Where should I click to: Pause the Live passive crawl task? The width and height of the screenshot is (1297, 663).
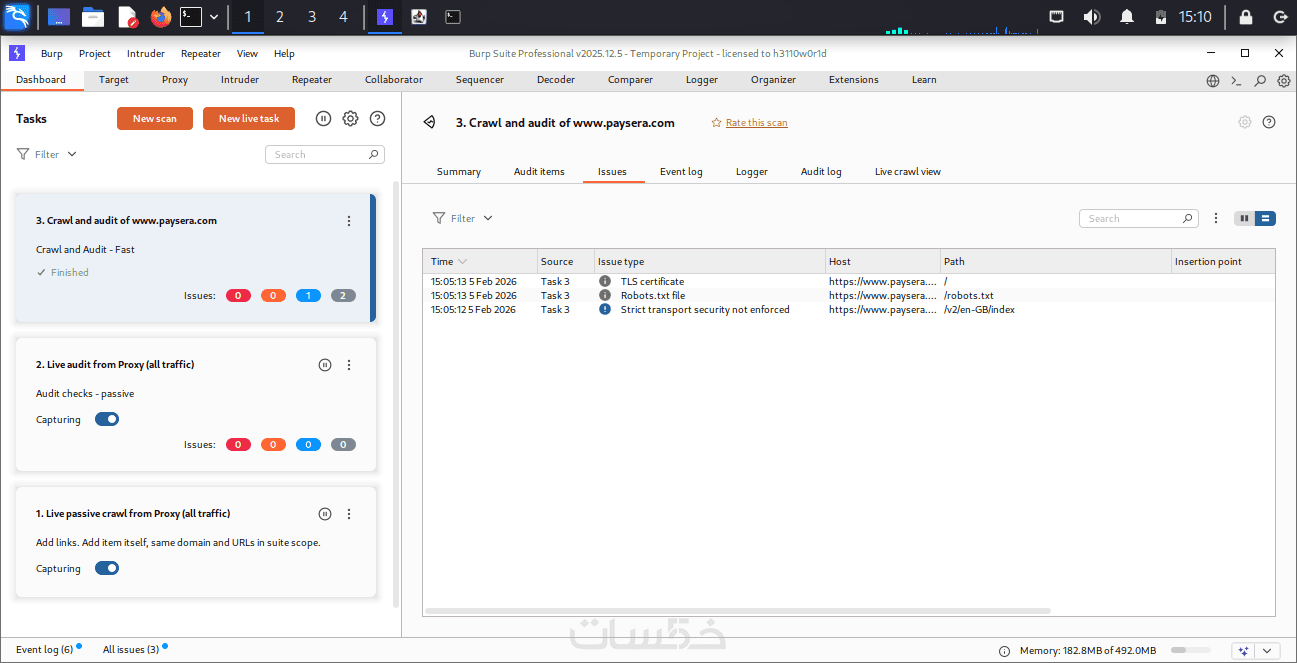coord(325,514)
